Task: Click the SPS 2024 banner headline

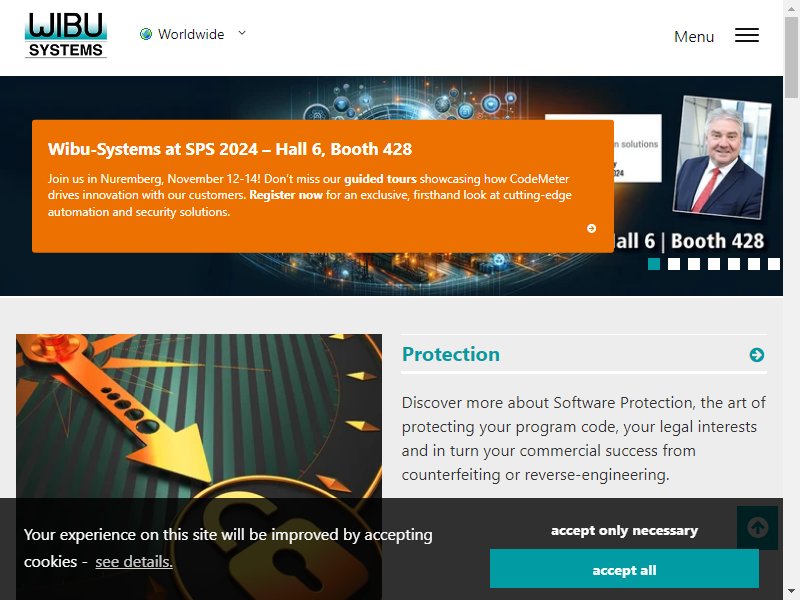Action: click(230, 149)
